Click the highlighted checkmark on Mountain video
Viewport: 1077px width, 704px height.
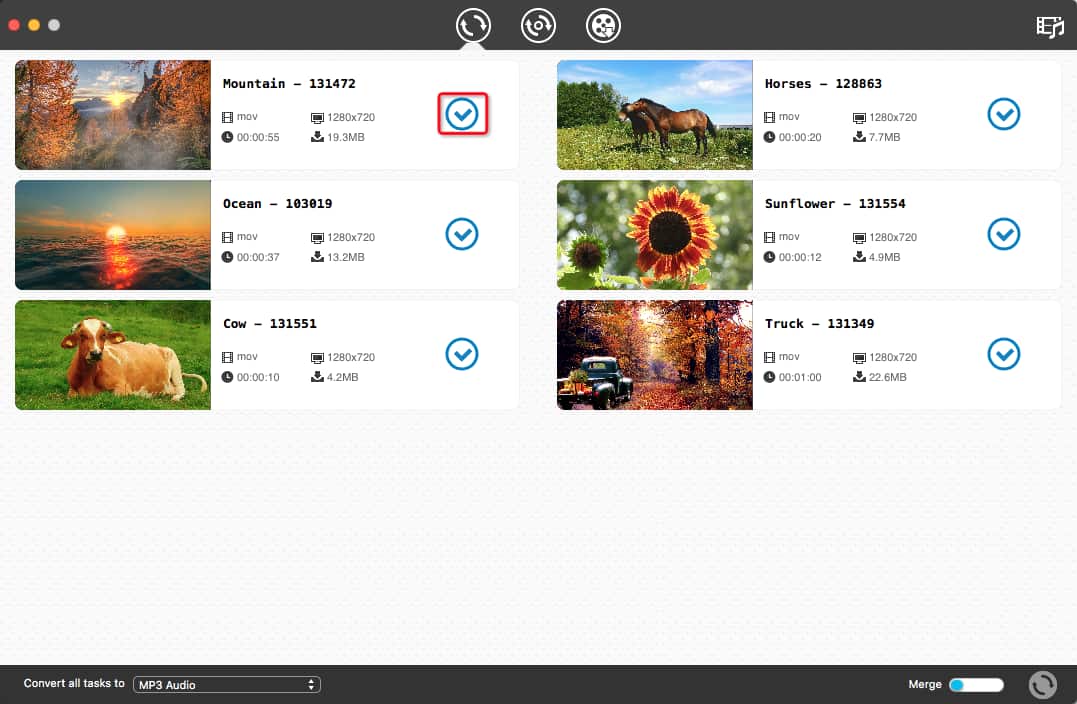462,114
